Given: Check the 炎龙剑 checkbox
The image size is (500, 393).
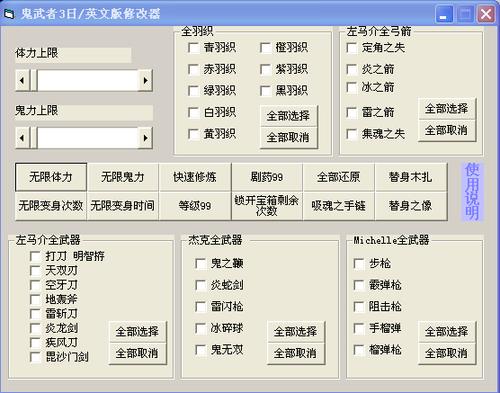Looking at the screenshot, I should click(x=35, y=328).
